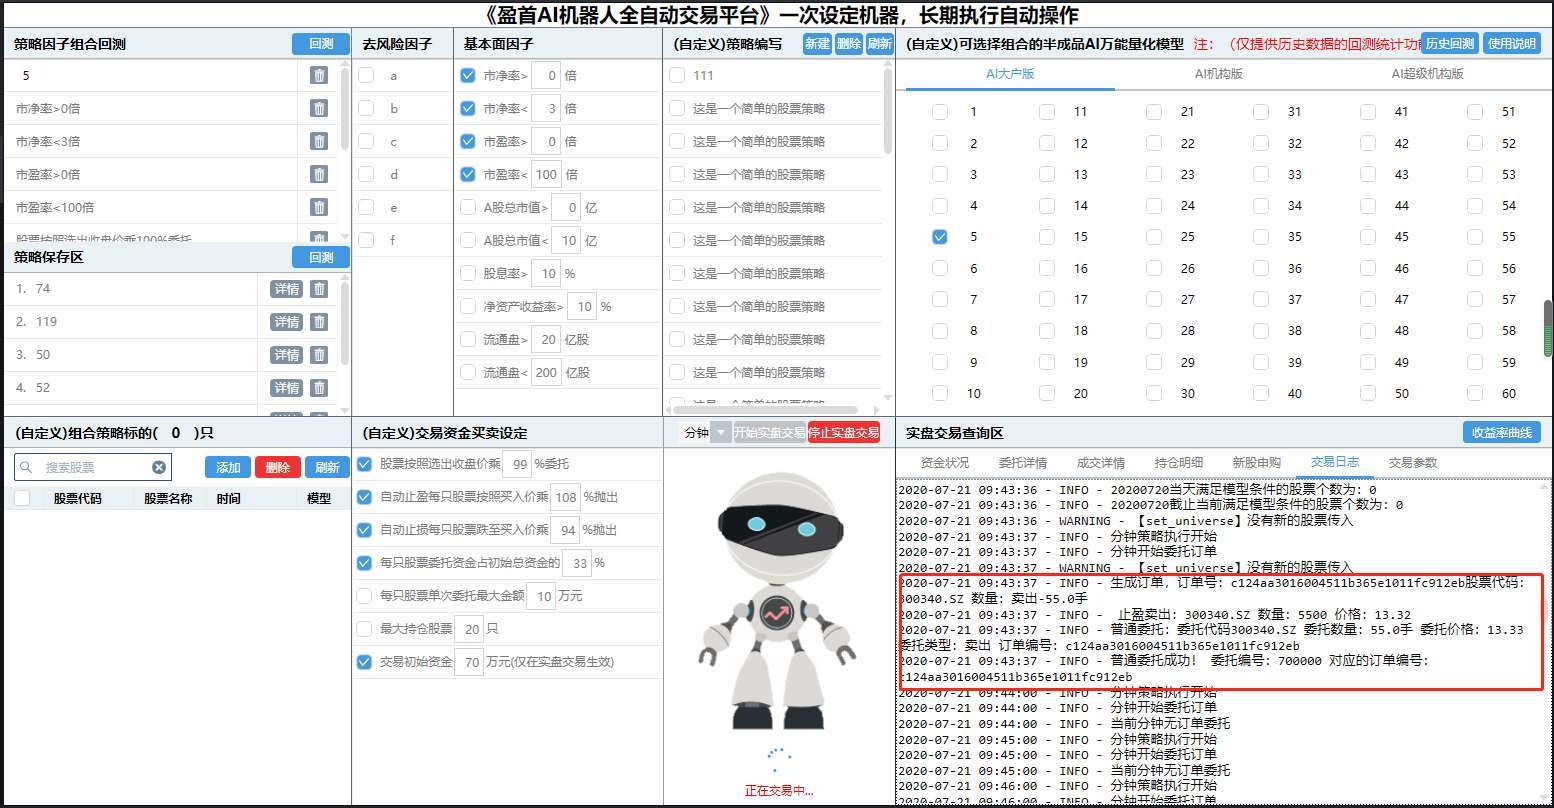The width and height of the screenshot is (1554, 808).
Task: Delete the "5" strategy using its trash icon
Action: click(x=320, y=74)
